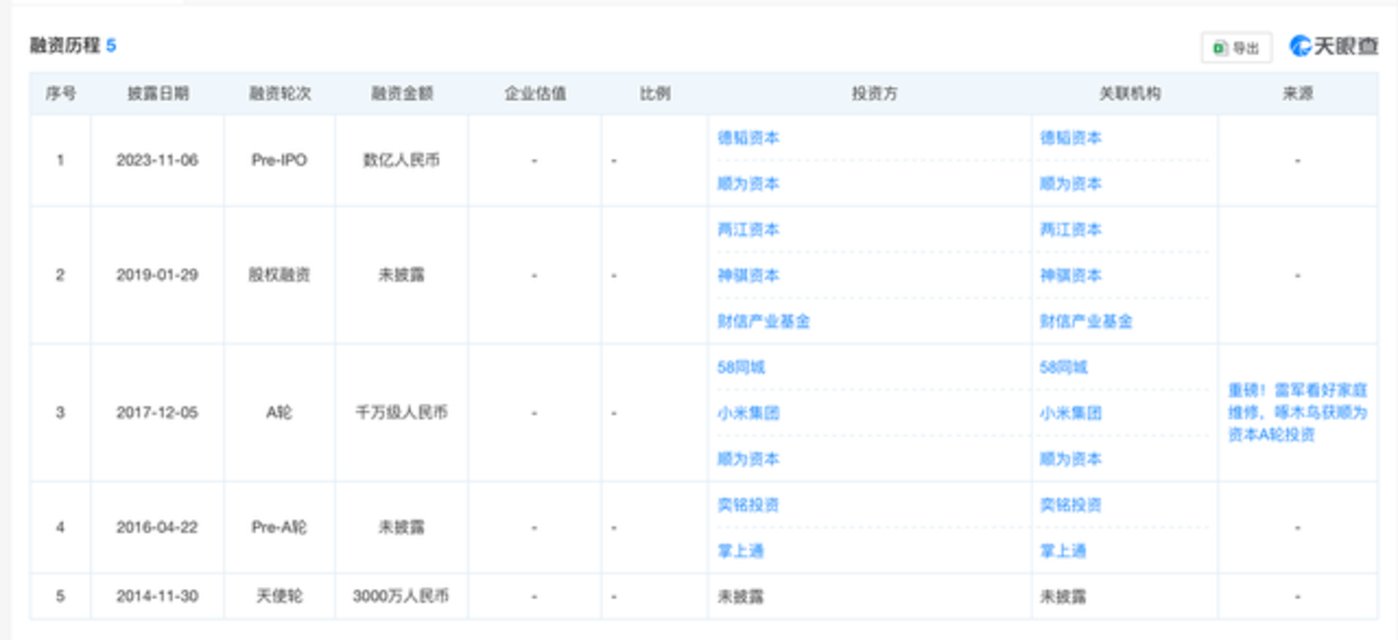Click sequence number 5 in the table
This screenshot has height=640, width=1398.
[x=60, y=596]
